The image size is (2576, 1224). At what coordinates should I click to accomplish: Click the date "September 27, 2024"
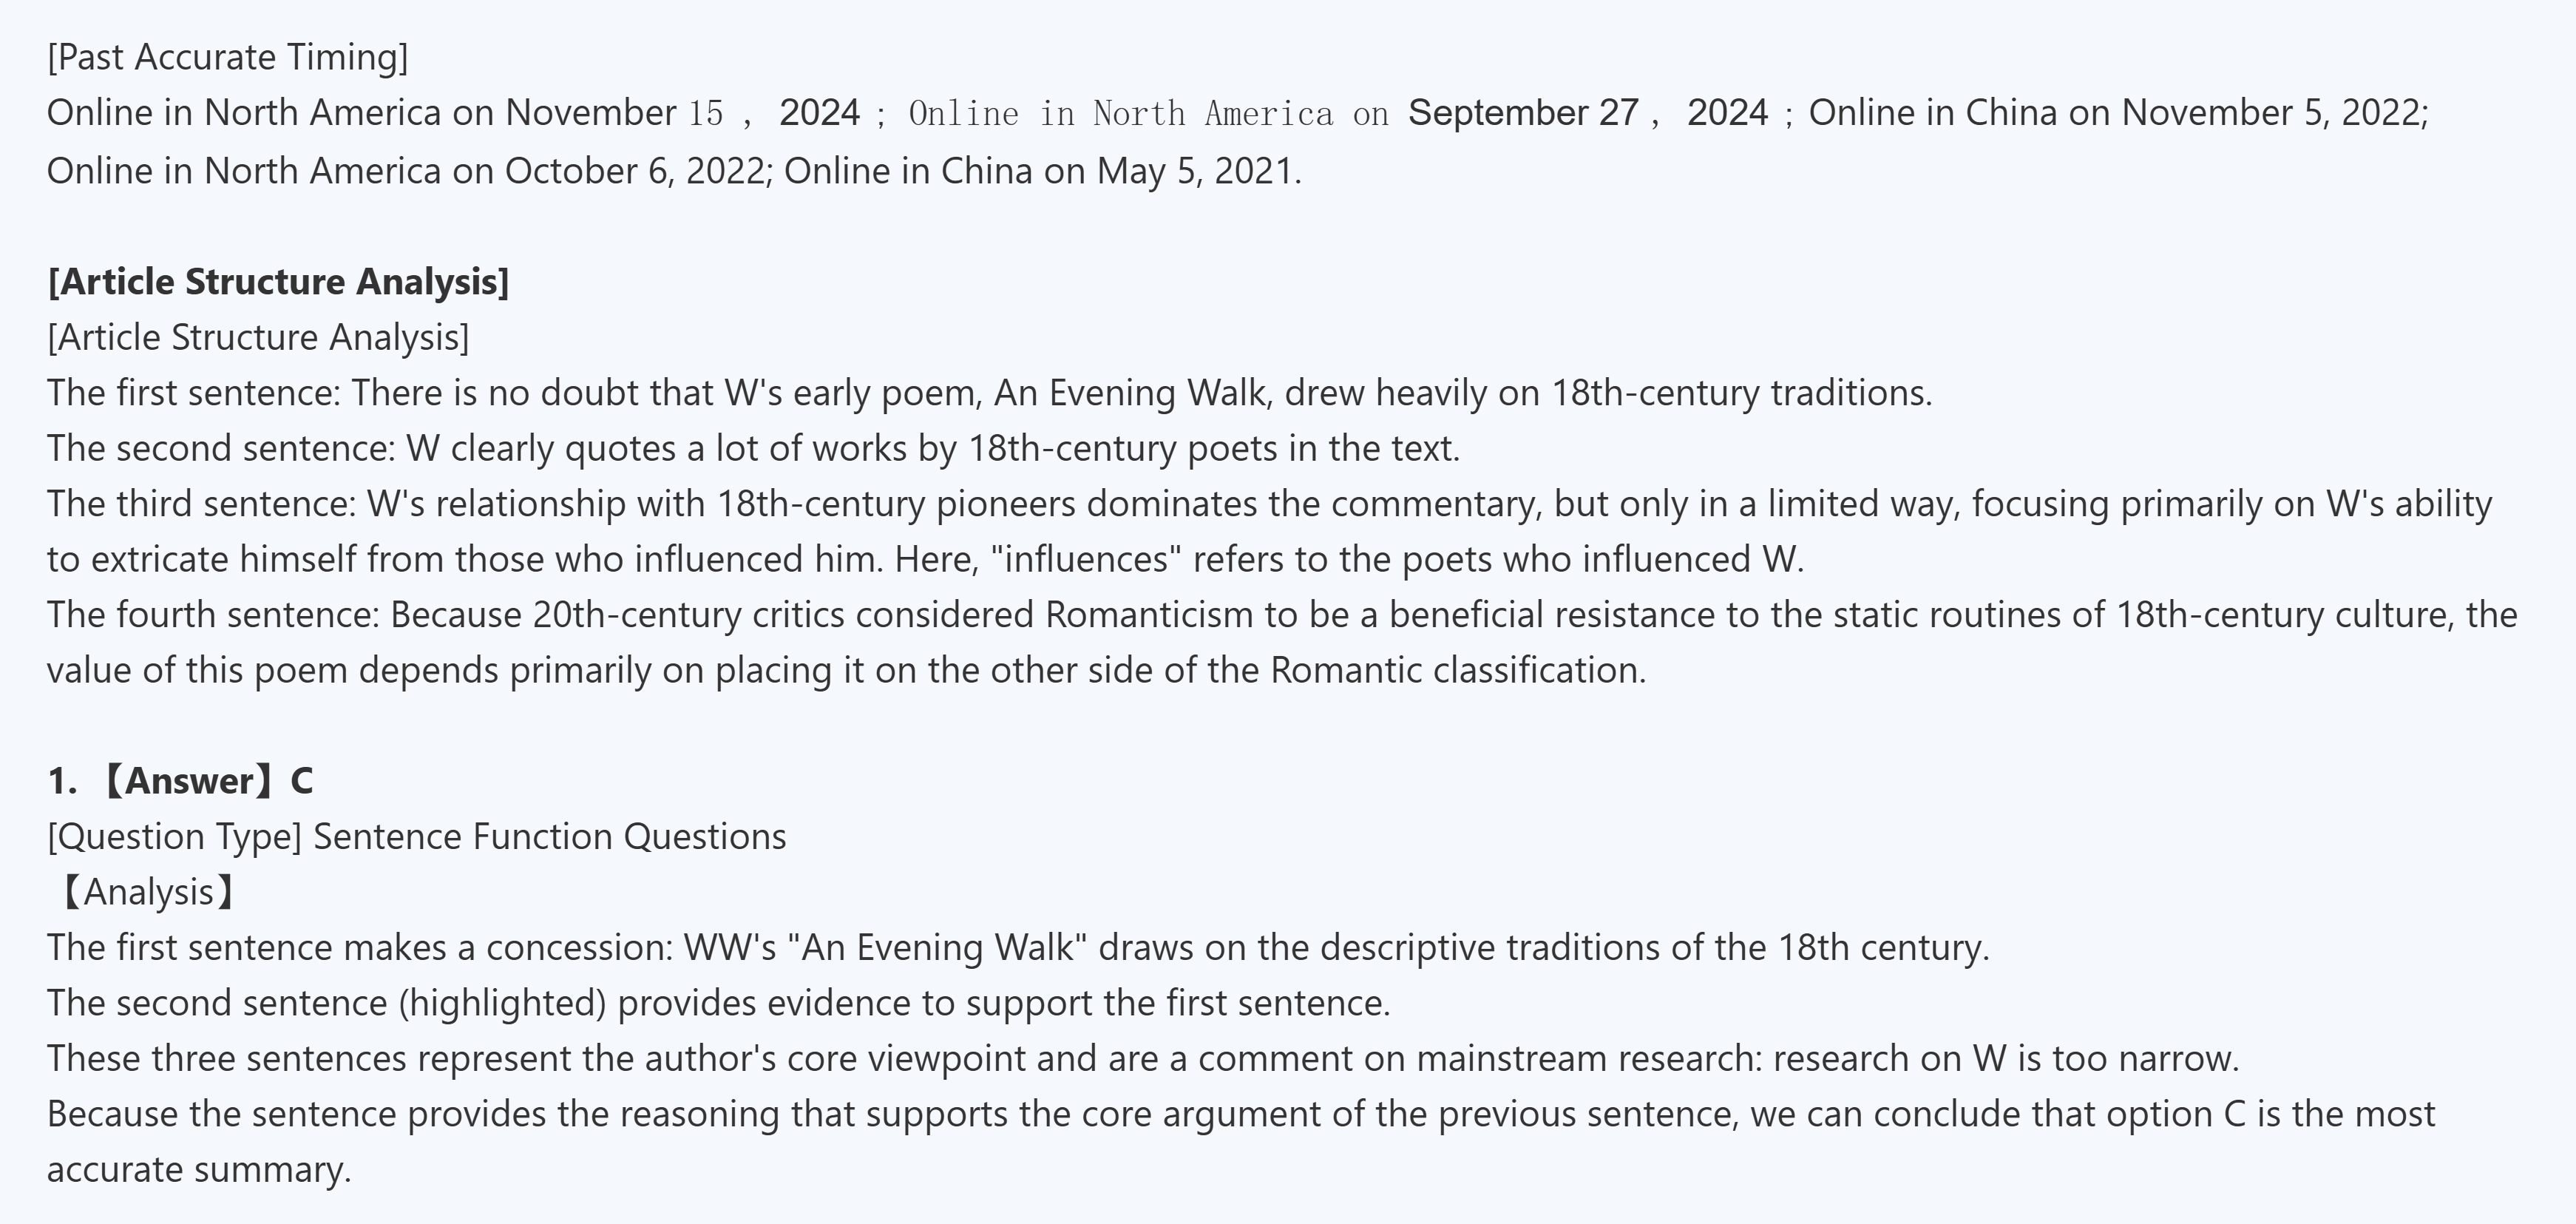(x=1588, y=113)
